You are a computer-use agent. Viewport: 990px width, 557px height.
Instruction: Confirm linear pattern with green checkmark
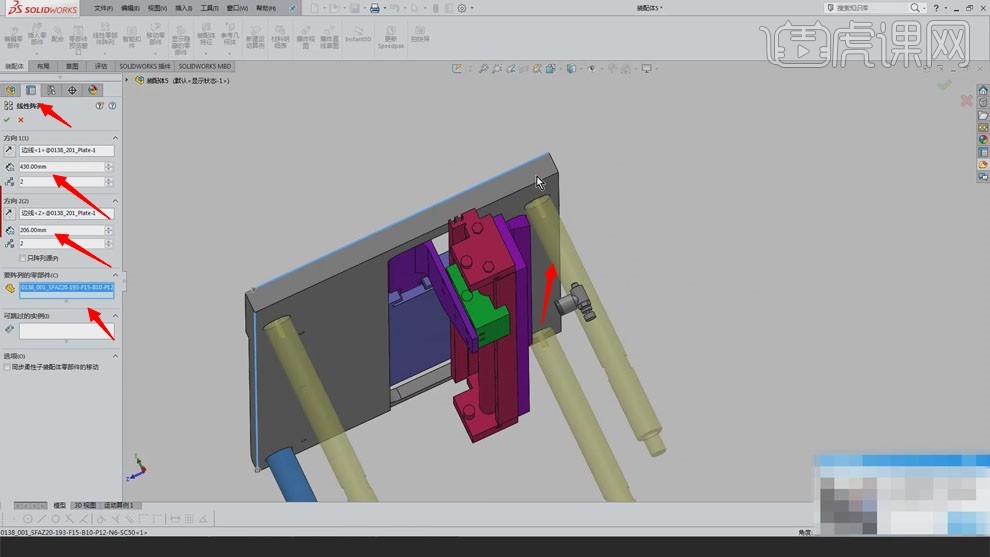[x=7, y=120]
